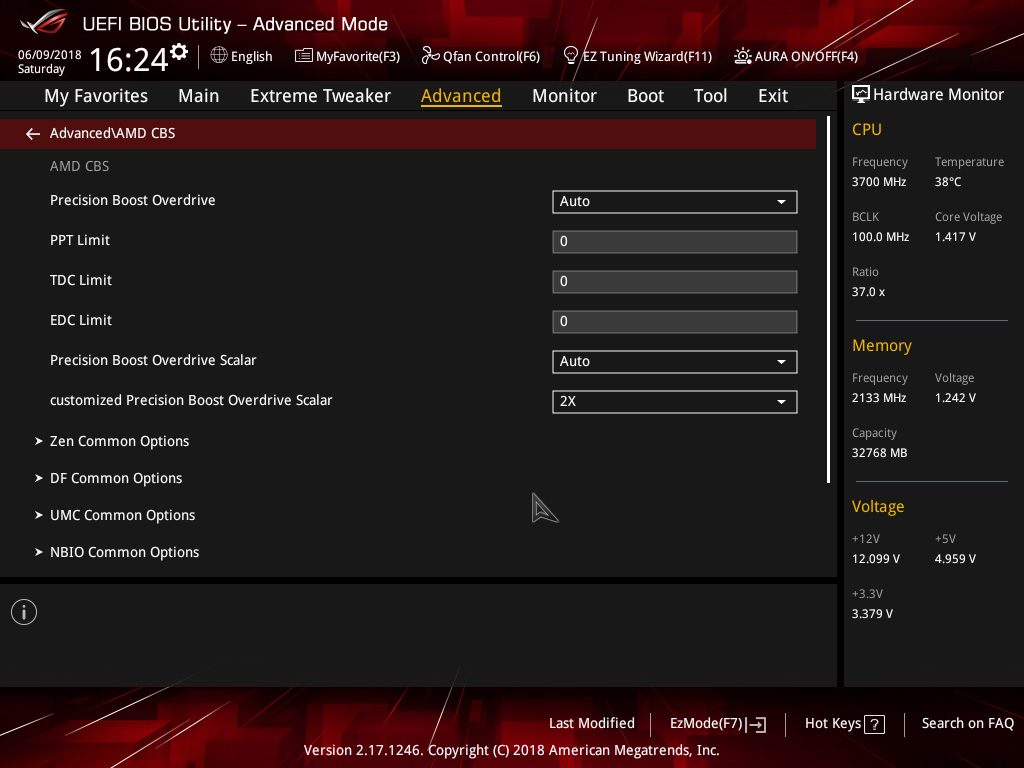The image size is (1024, 768).
Task: Click the settings list vertical scrollbar
Action: pos(828,300)
